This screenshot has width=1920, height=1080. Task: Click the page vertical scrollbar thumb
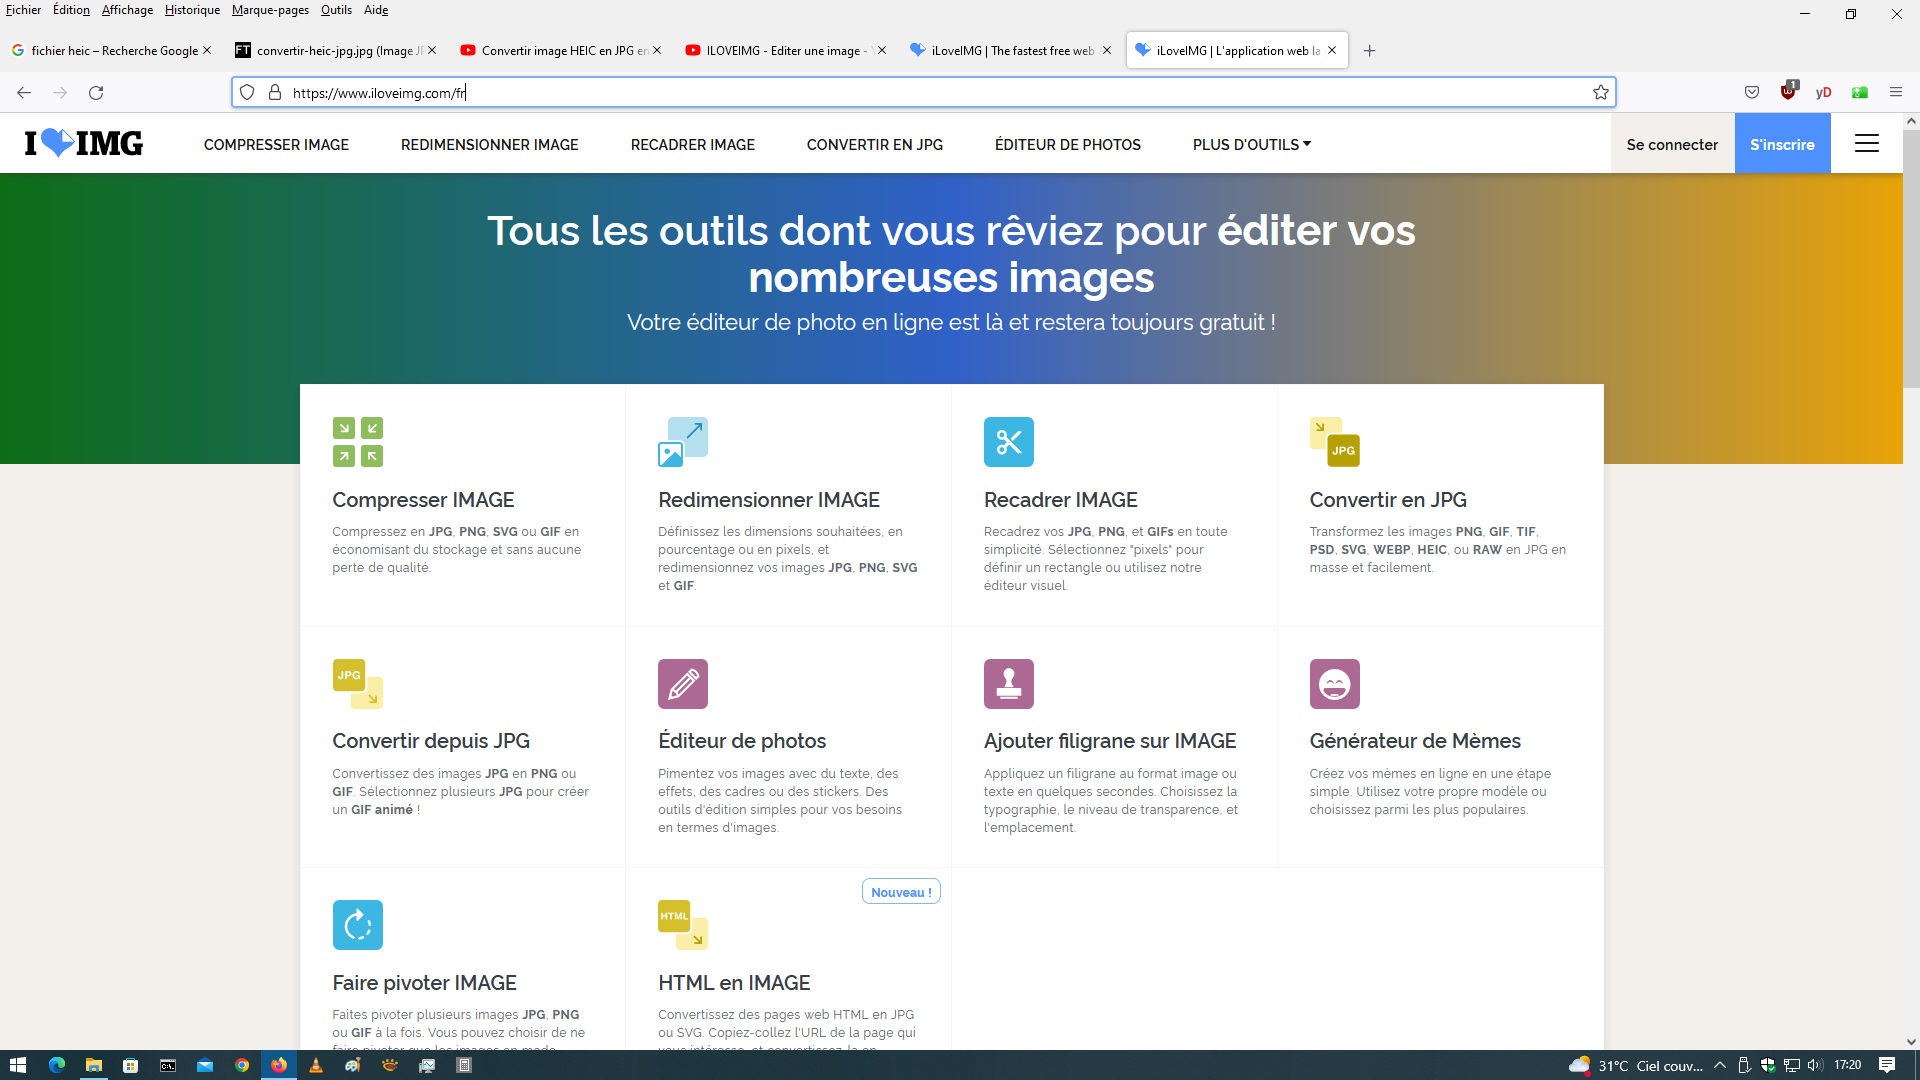(1911, 260)
